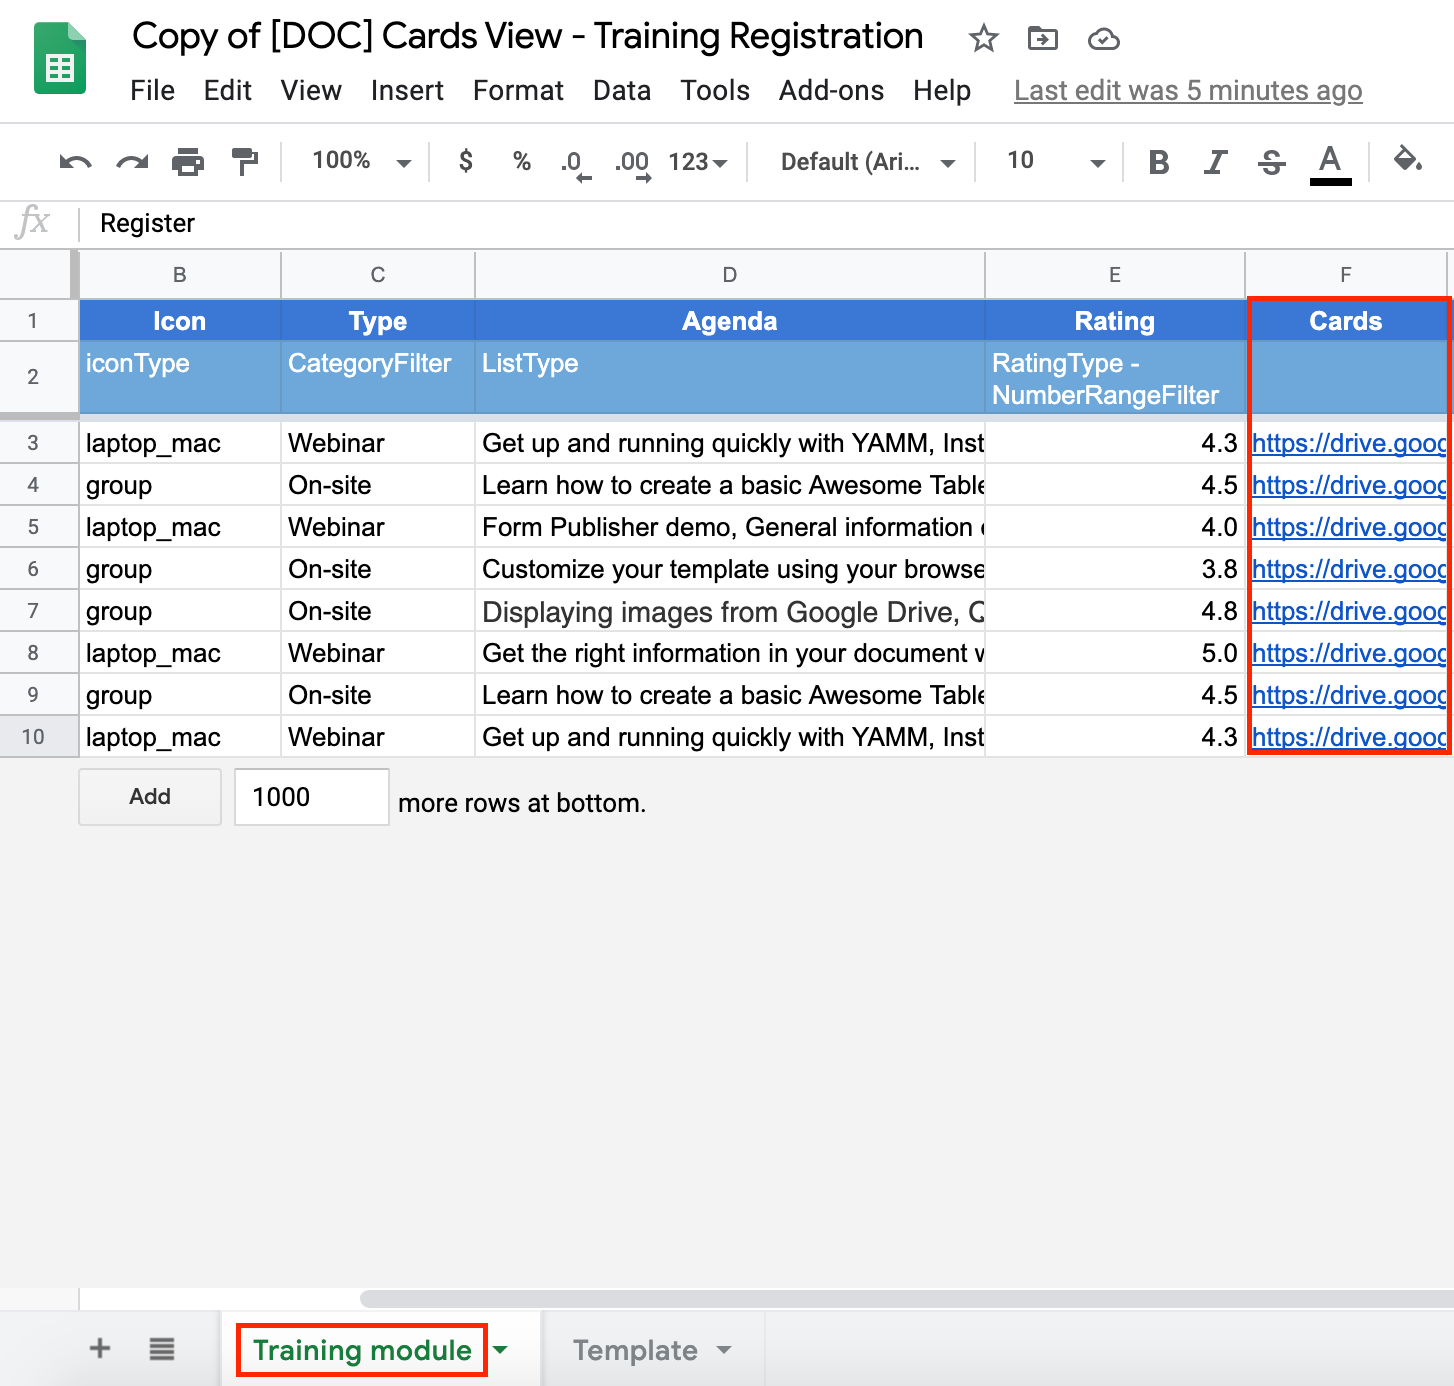
Task: Toggle italic formatting
Action: coord(1215,162)
